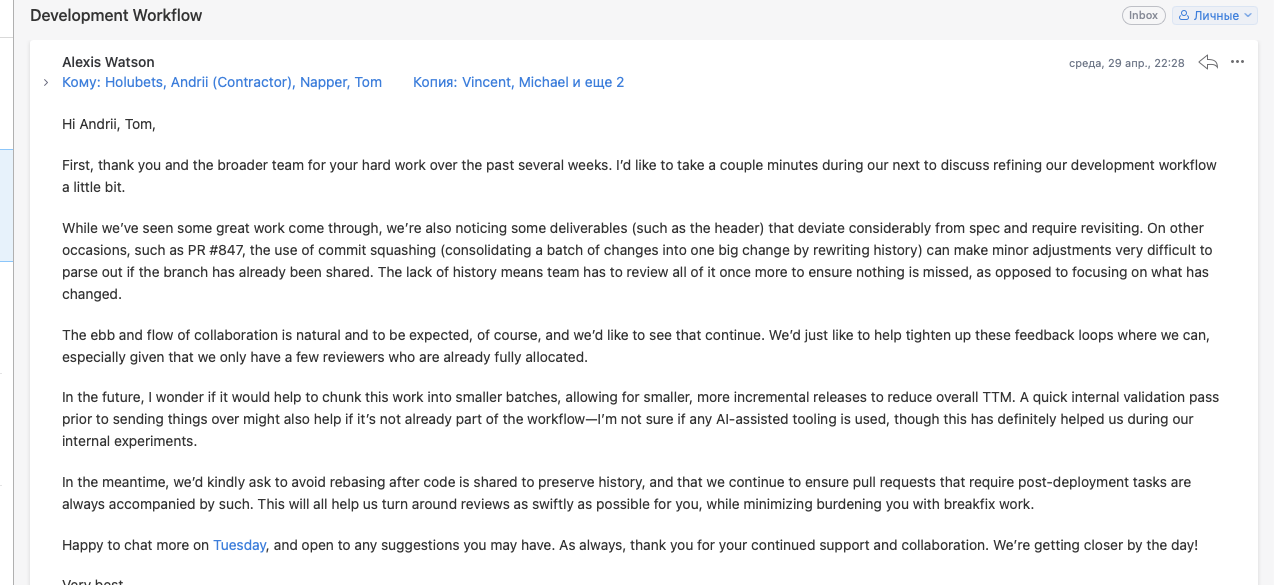Screen dimensions: 1274x585
Task: Click the message timestamp среда, 29 апр.
Action: 1126,63
